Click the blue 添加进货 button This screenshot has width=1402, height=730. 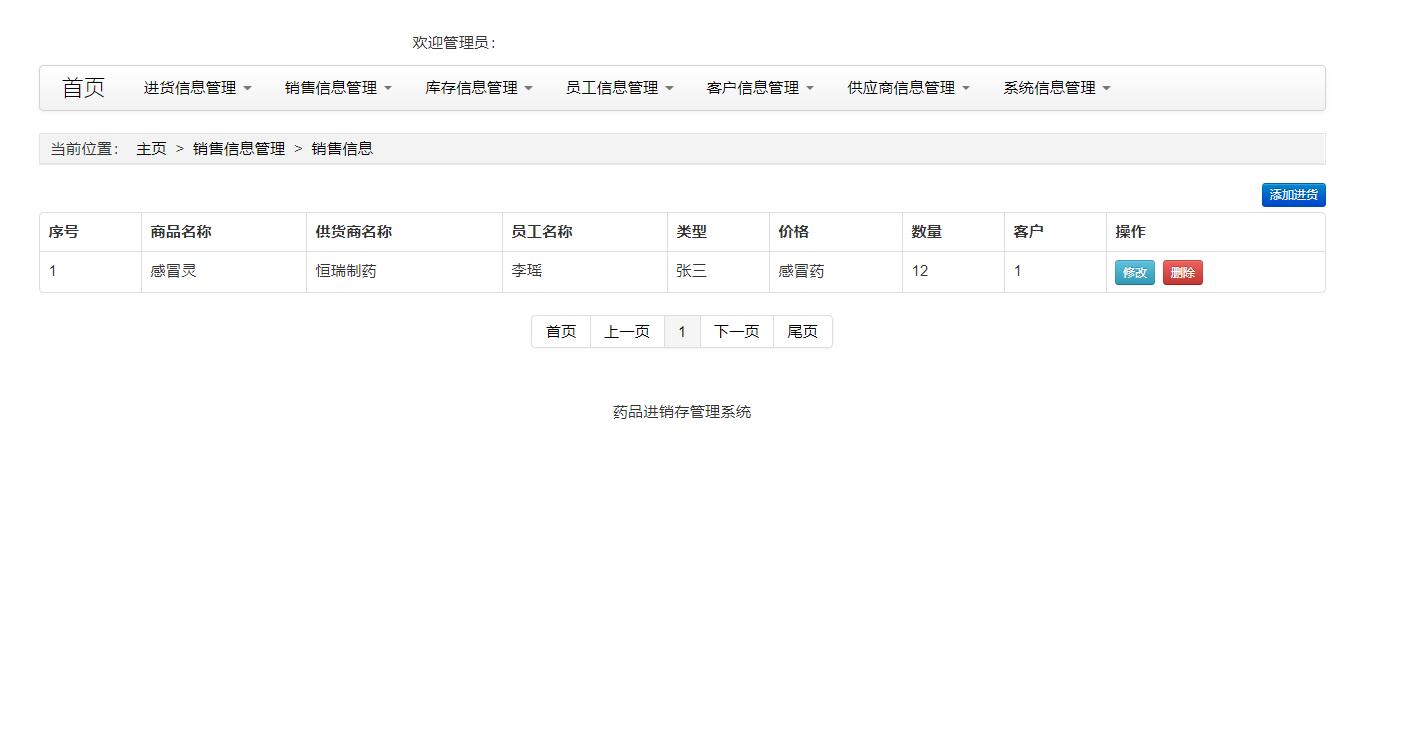pos(1293,195)
